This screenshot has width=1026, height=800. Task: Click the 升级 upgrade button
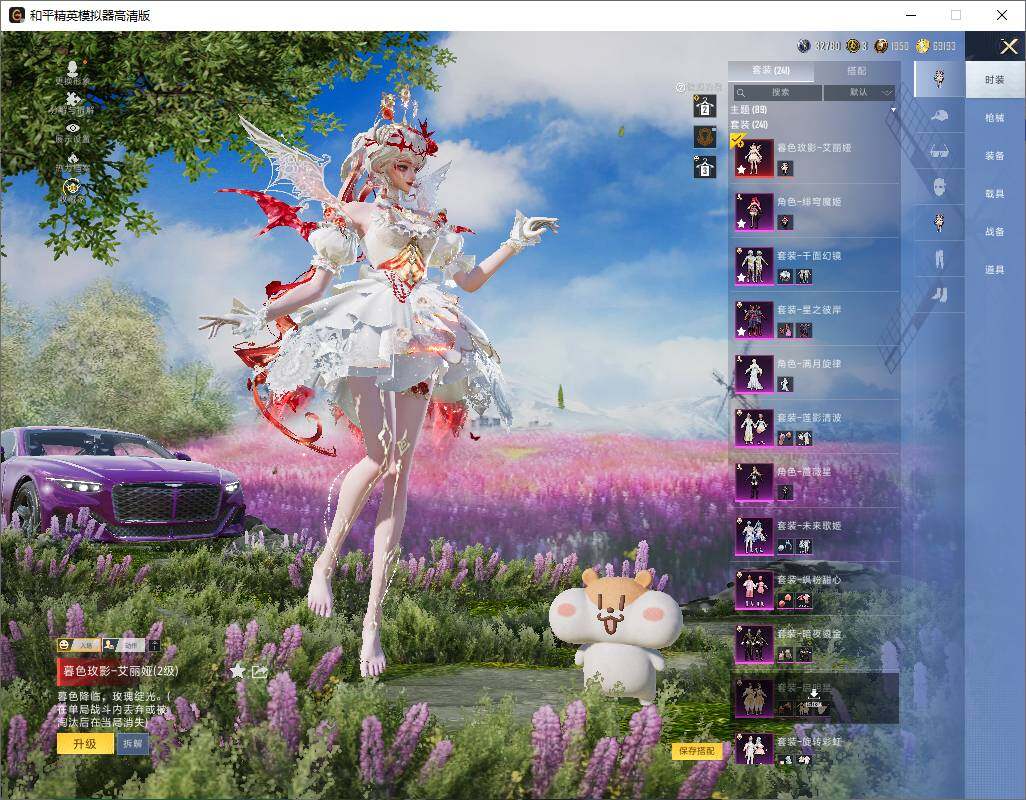(x=85, y=744)
